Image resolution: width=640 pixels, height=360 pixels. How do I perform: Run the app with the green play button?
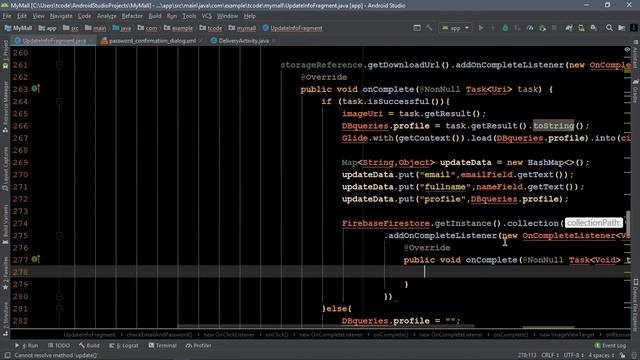pyautogui.click(x=481, y=28)
